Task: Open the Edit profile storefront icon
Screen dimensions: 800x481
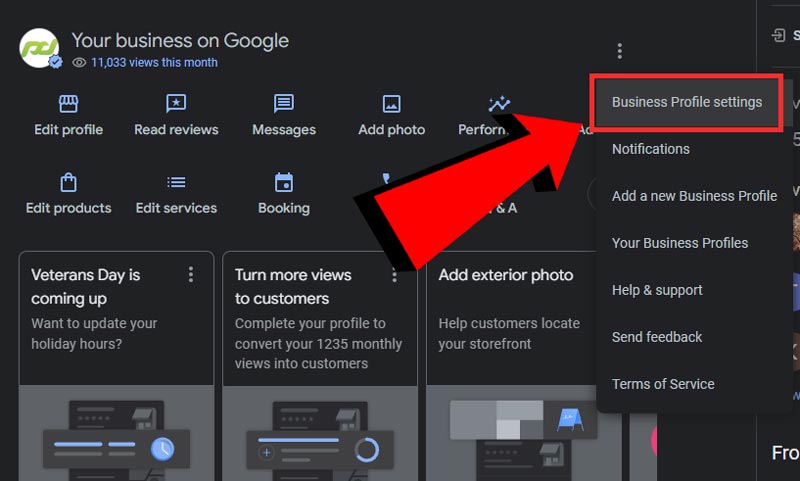Action: click(68, 104)
